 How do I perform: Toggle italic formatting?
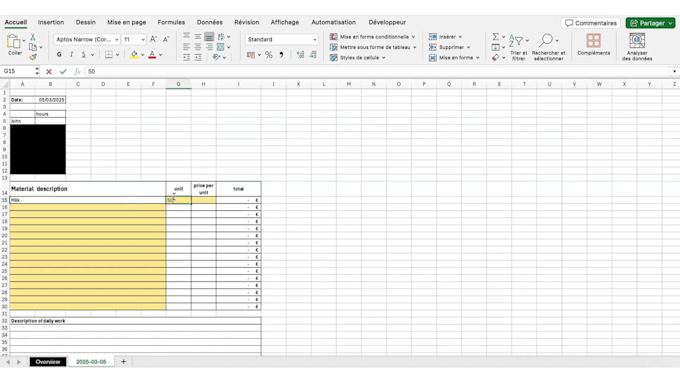point(71,55)
